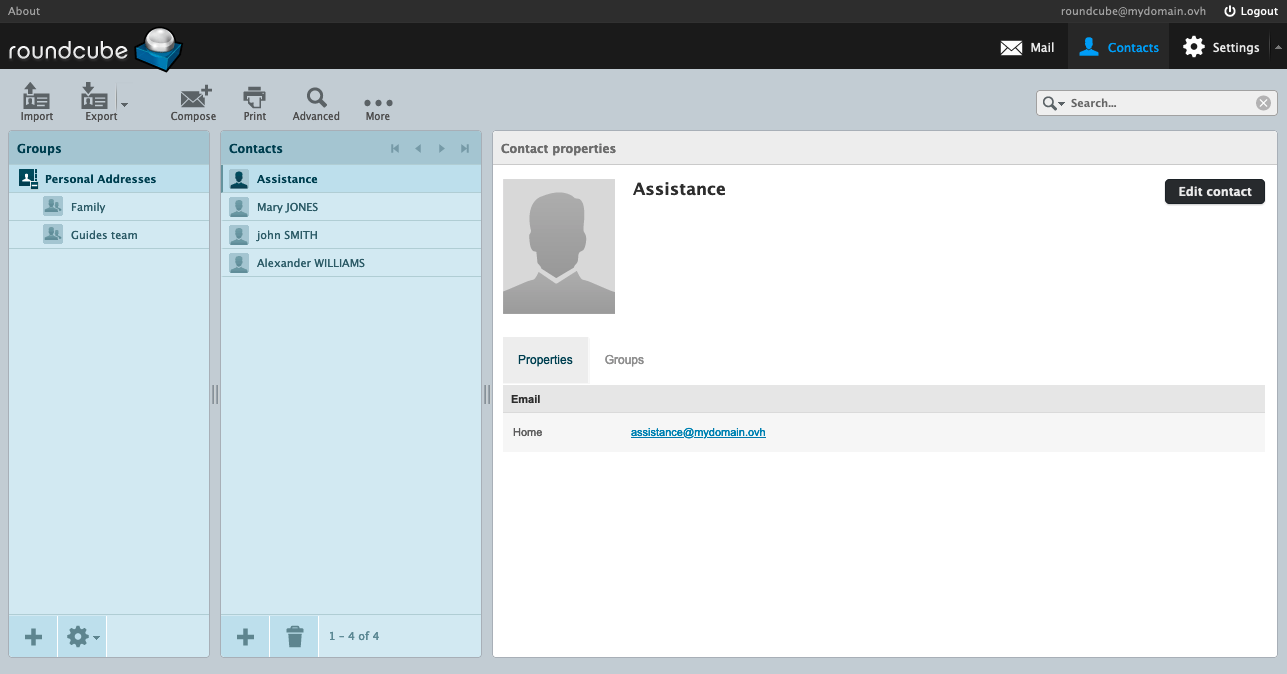Click the add contact plus button
The width and height of the screenshot is (1287, 674).
click(245, 637)
